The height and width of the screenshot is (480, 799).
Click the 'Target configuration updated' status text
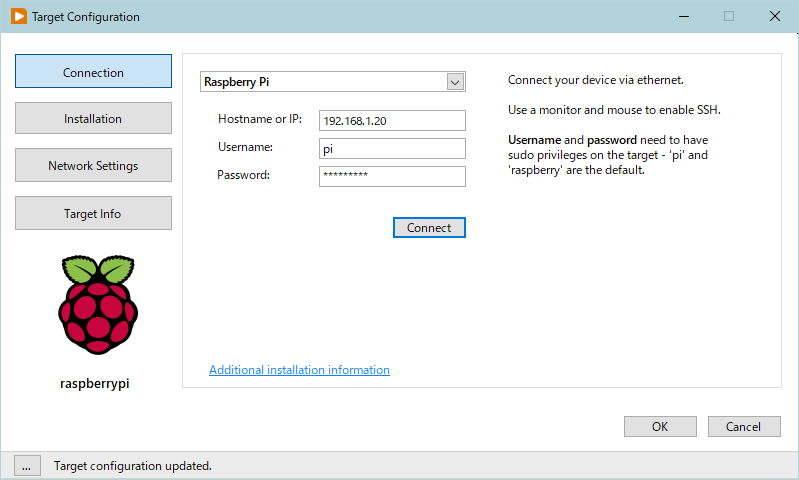click(133, 466)
